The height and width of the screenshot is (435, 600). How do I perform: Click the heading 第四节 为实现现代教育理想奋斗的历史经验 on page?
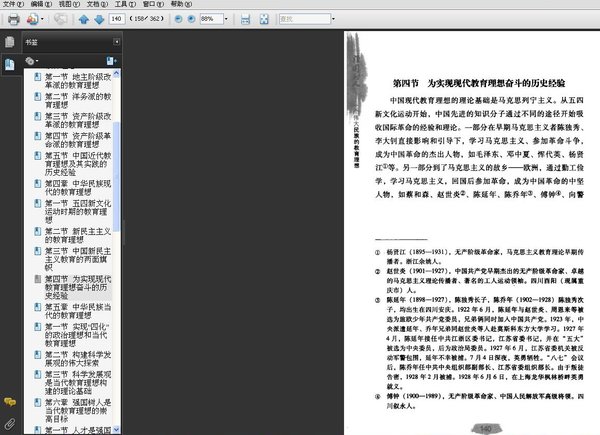(479, 83)
